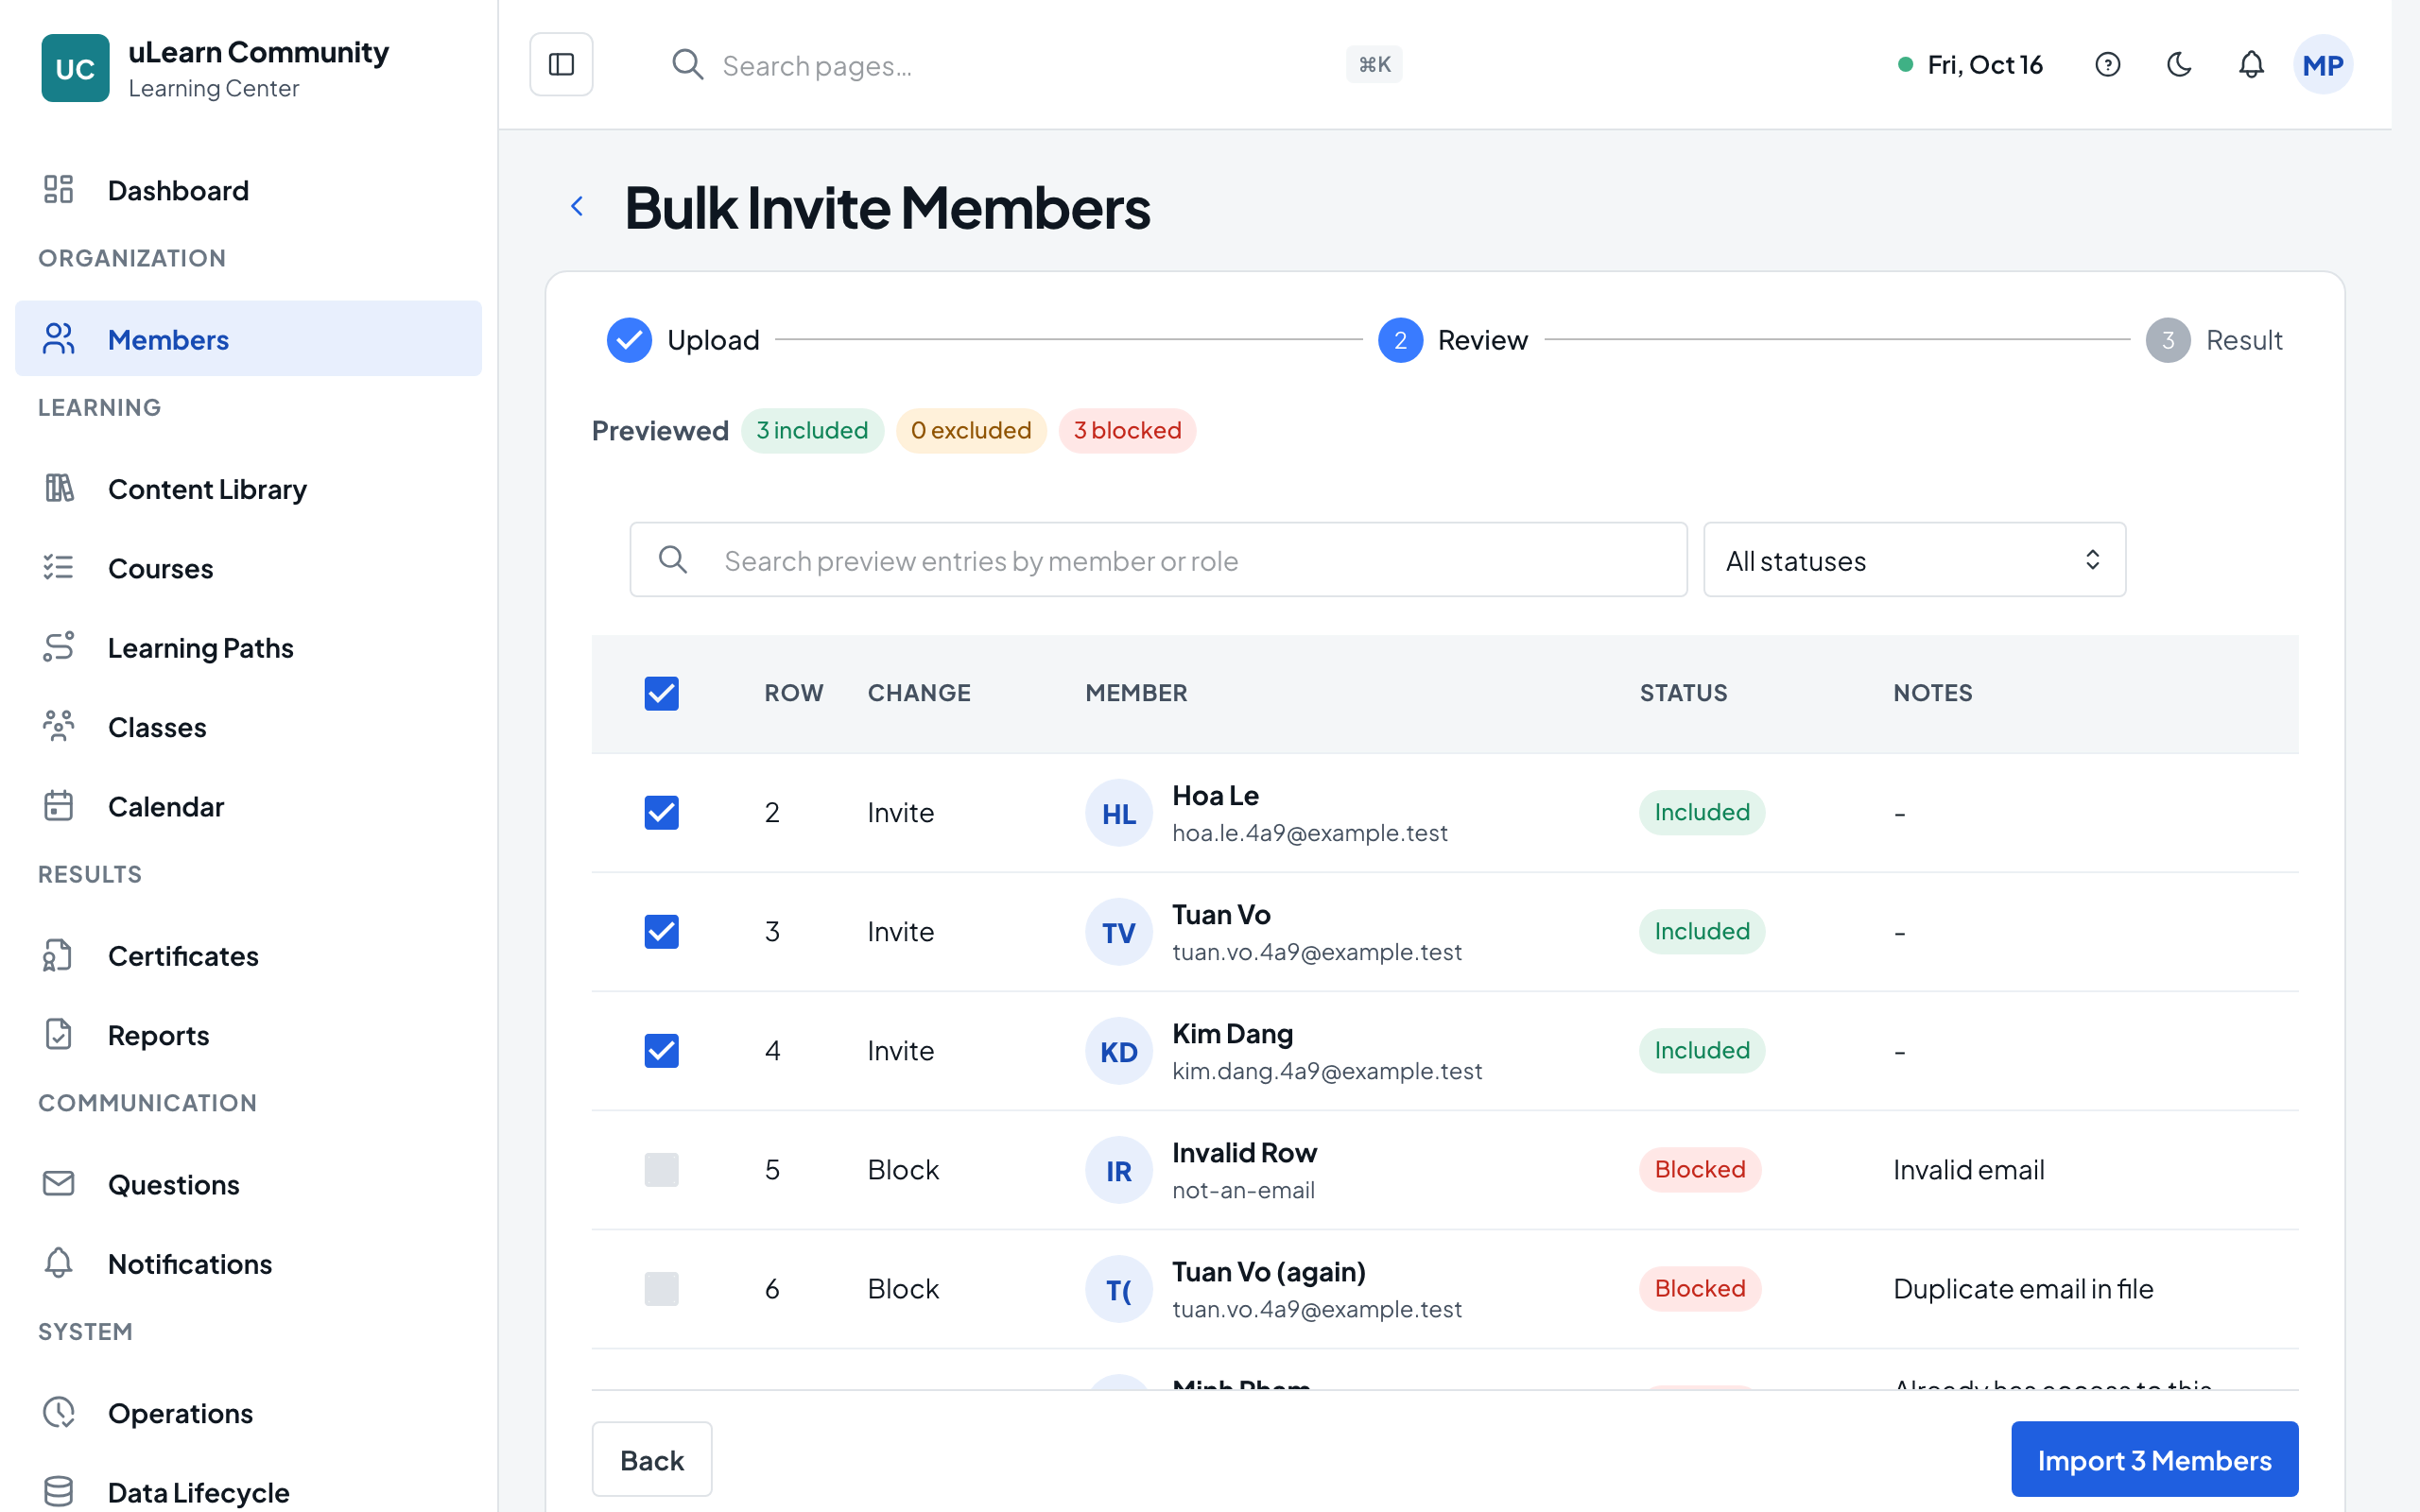Click the Back button

[652, 1459]
